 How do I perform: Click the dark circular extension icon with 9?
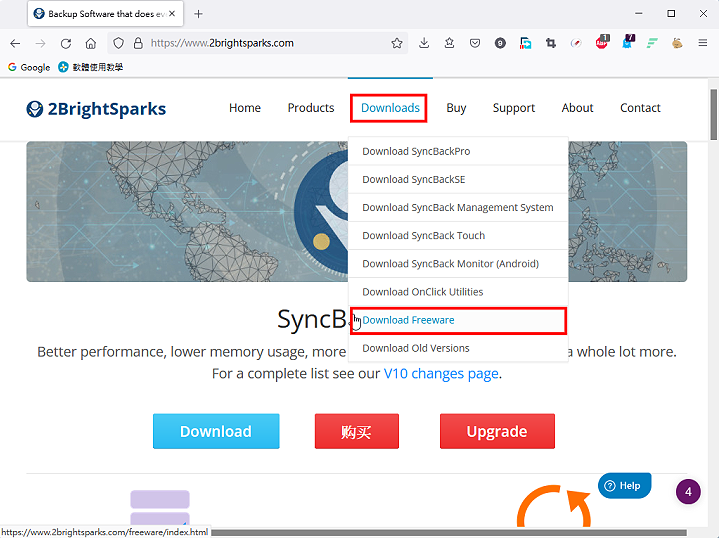click(500, 43)
